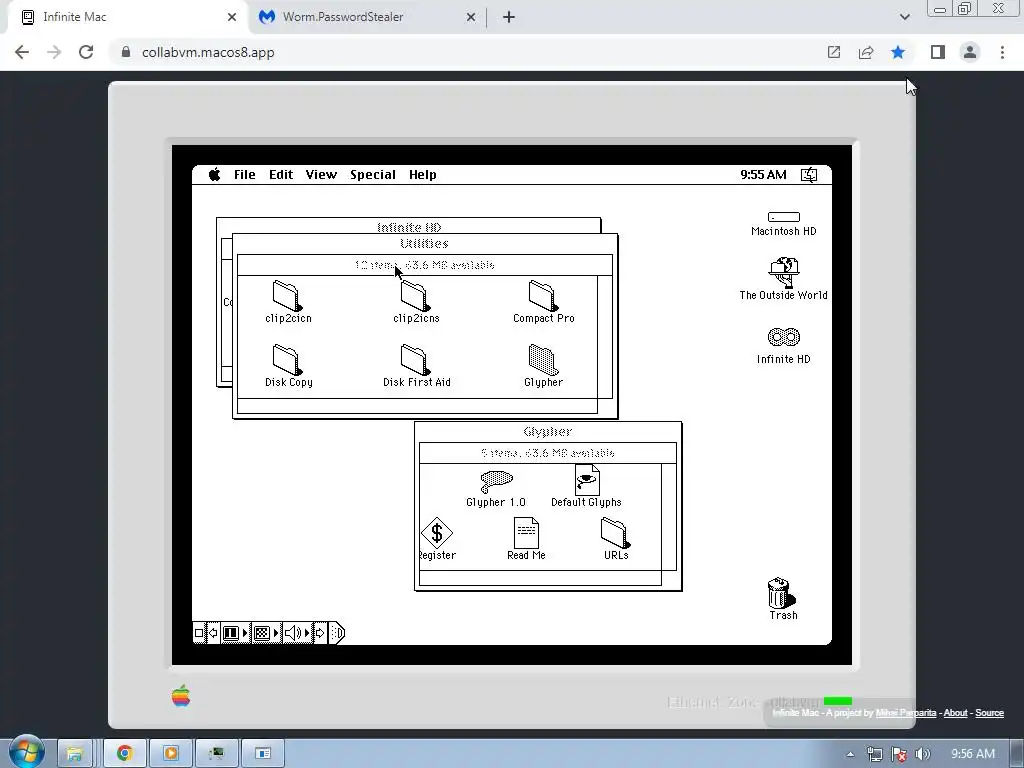Select the Default Glyphs document icon
Viewport: 1024px width, 768px height.
pos(586,480)
